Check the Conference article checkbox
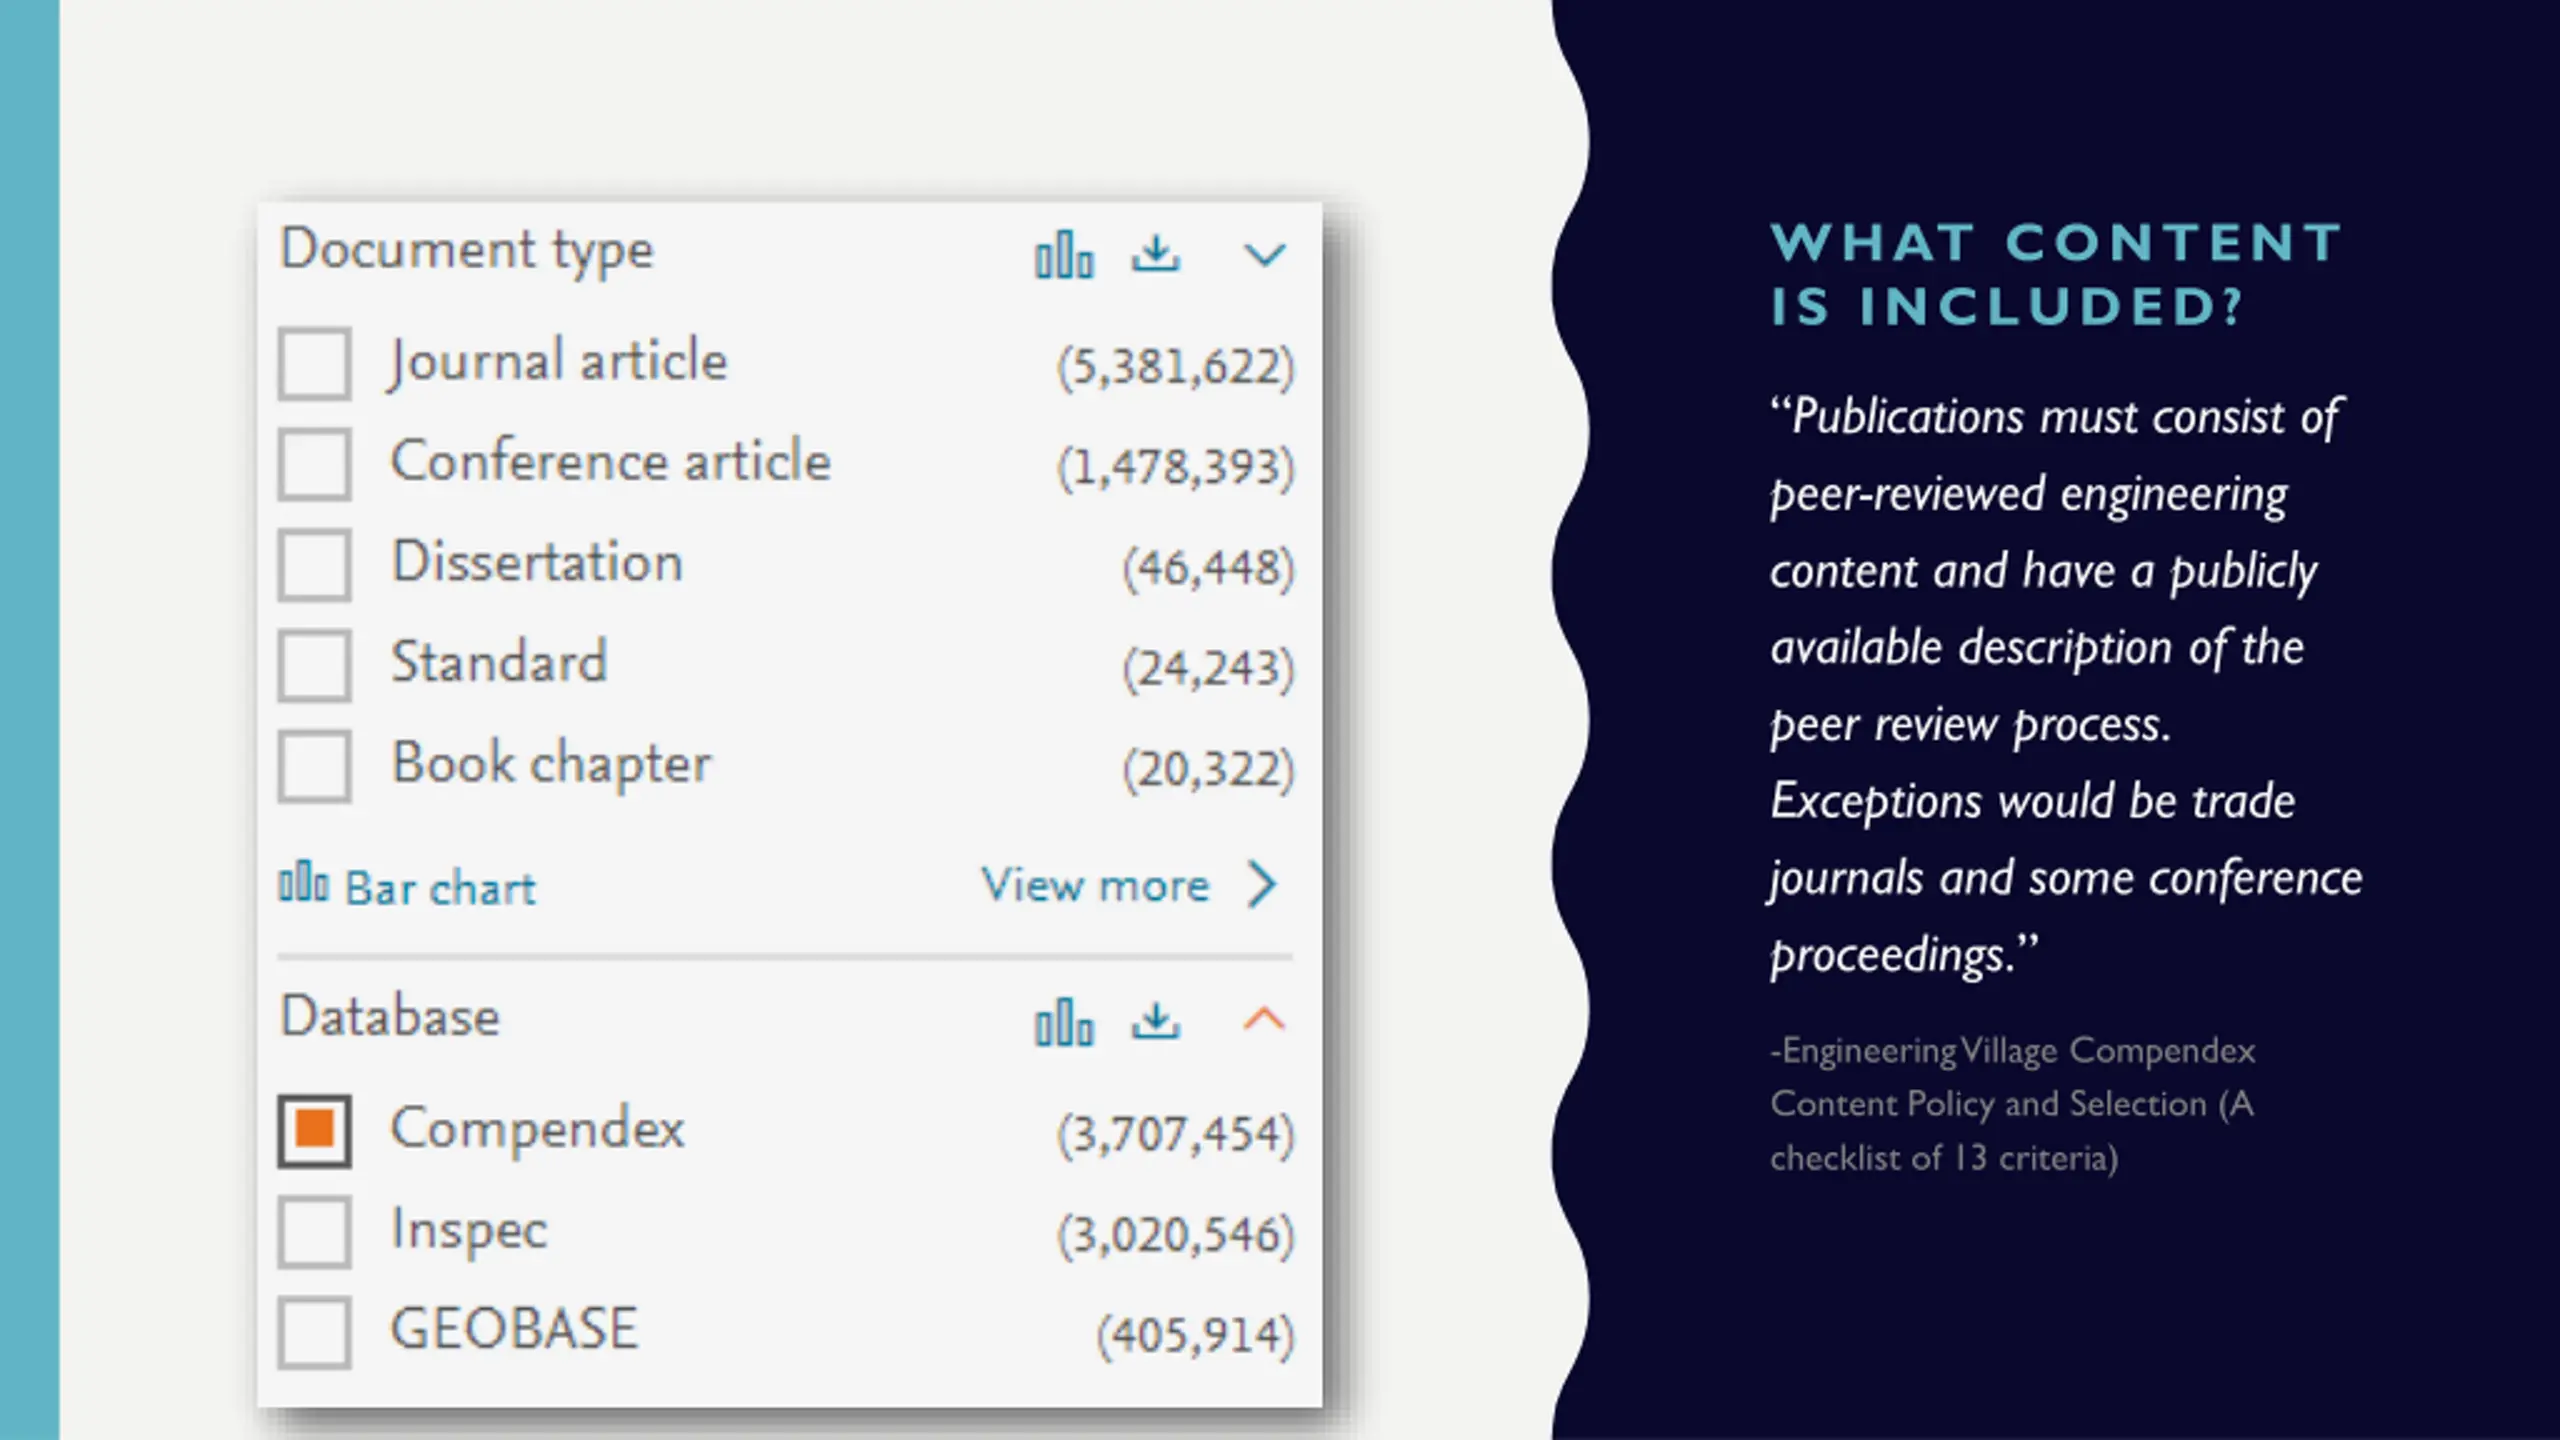Screen dimensions: 2560x1440 coord(314,464)
